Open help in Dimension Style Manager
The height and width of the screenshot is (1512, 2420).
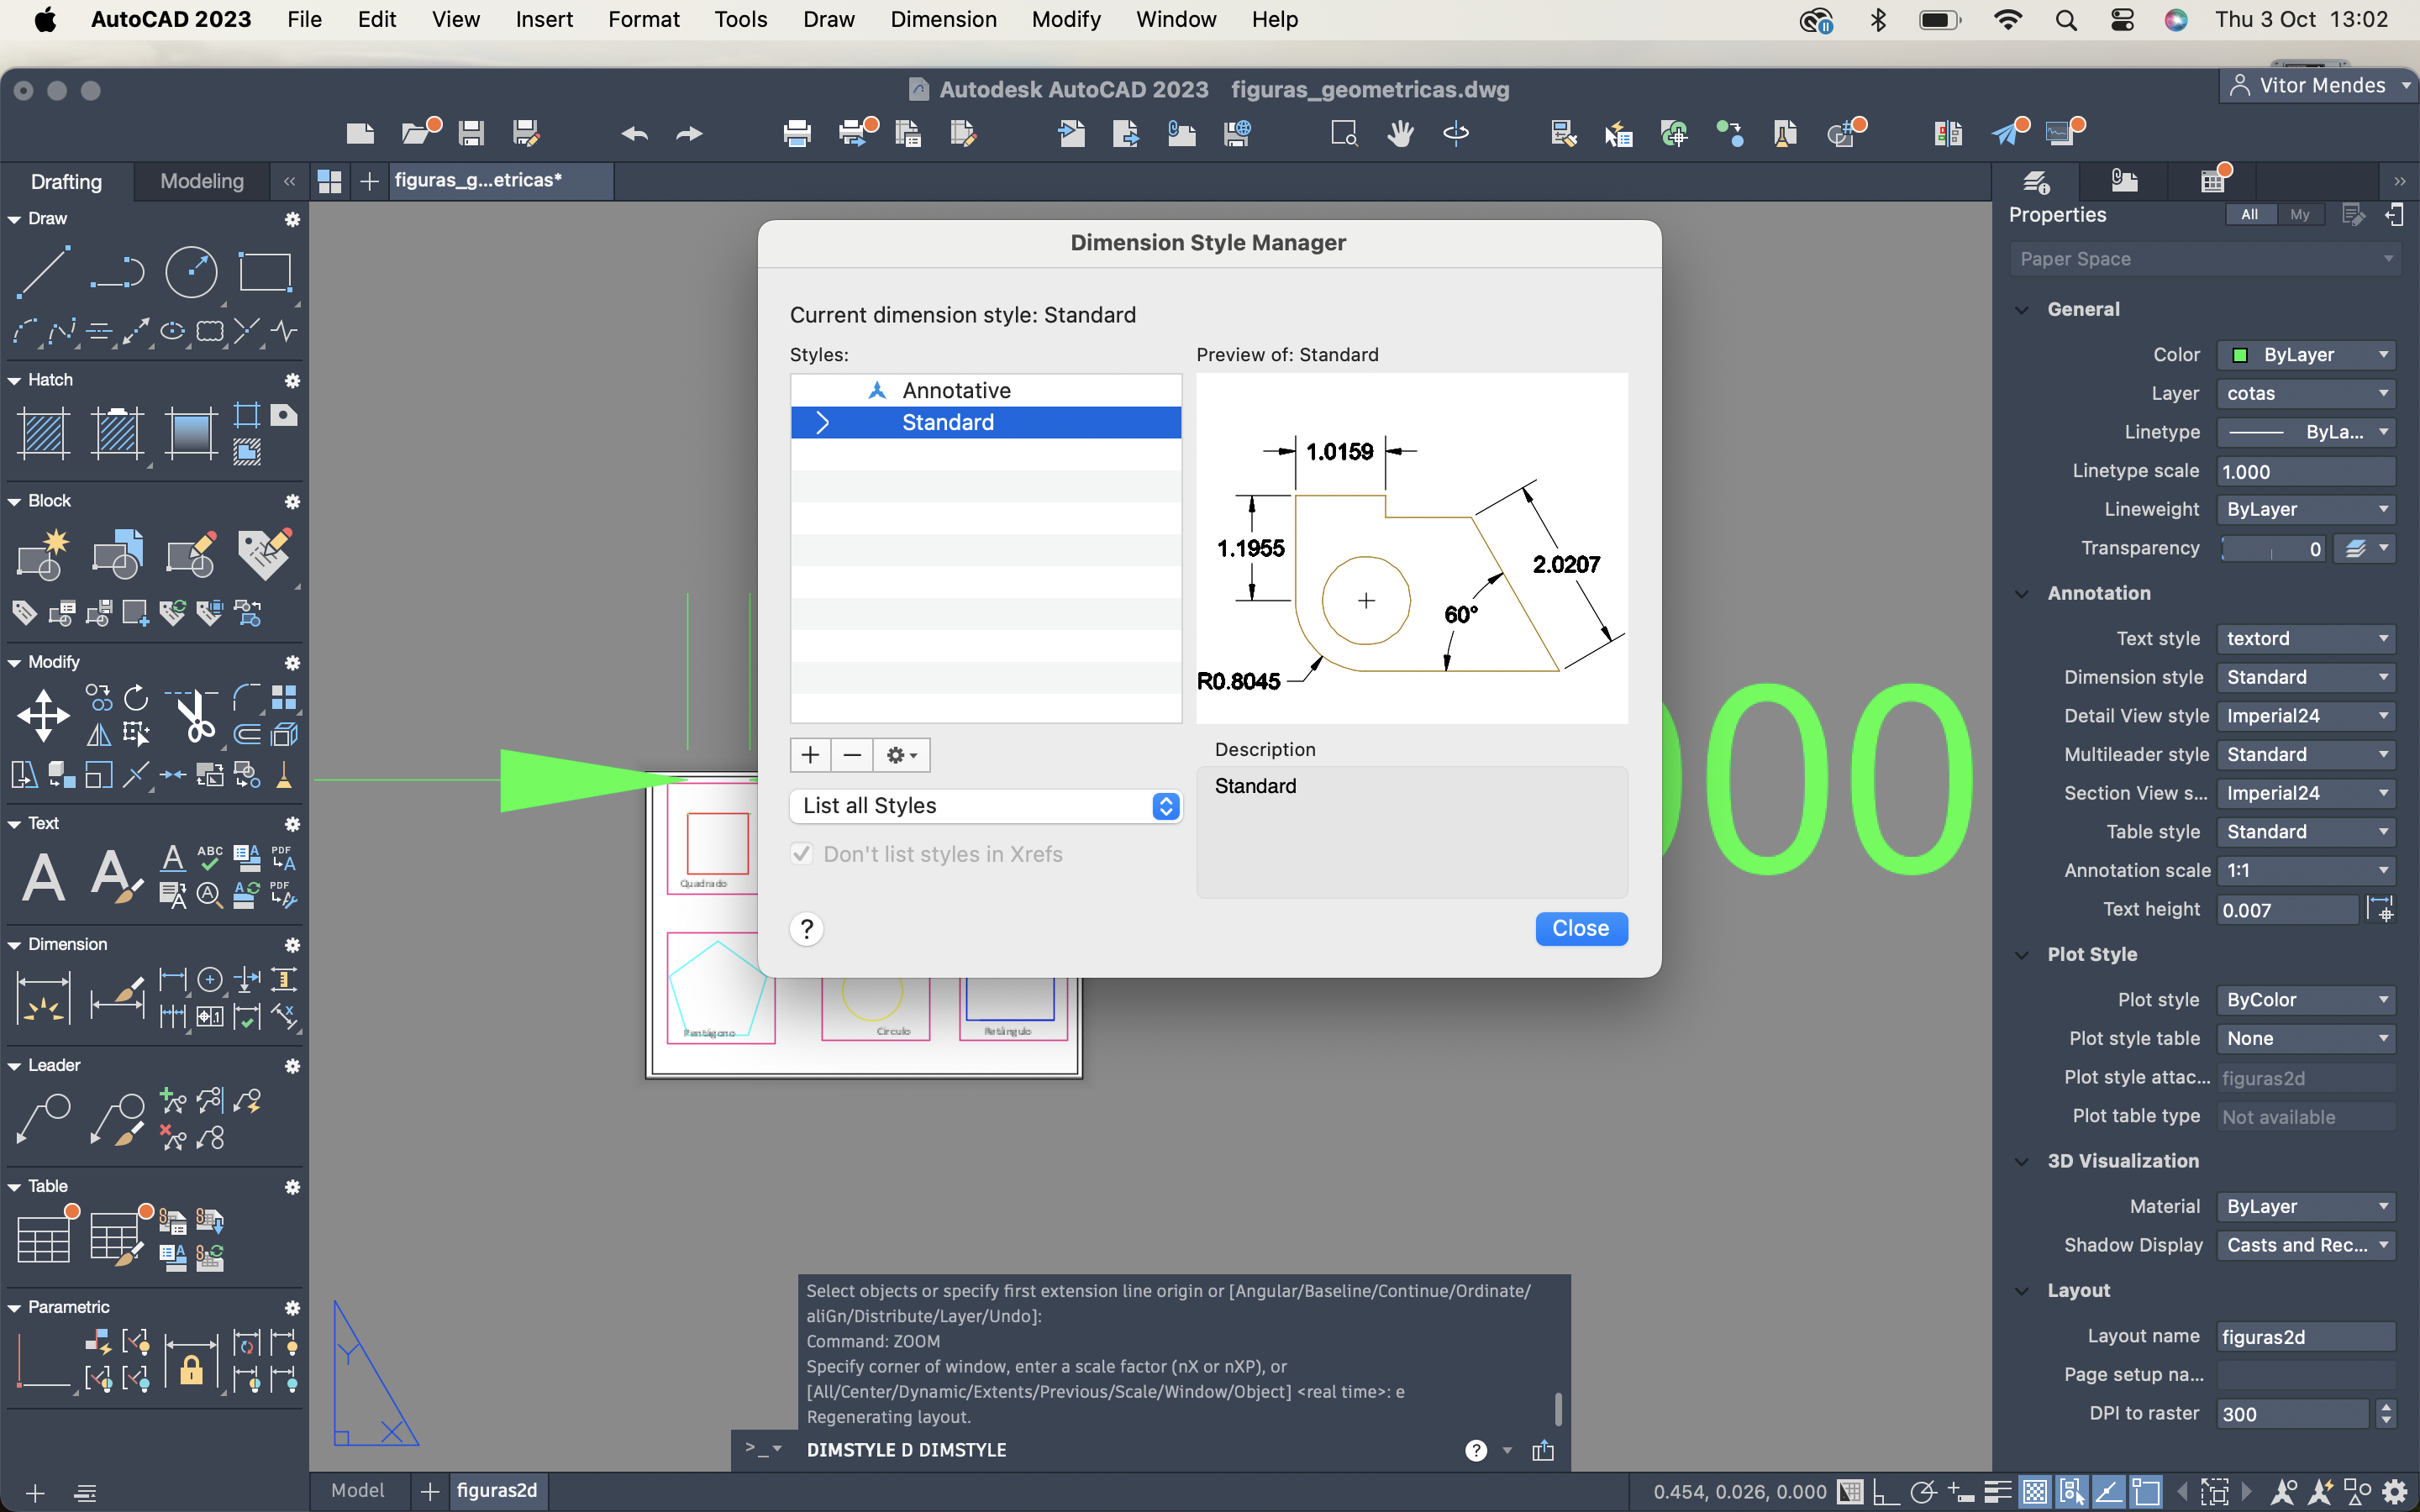[806, 929]
